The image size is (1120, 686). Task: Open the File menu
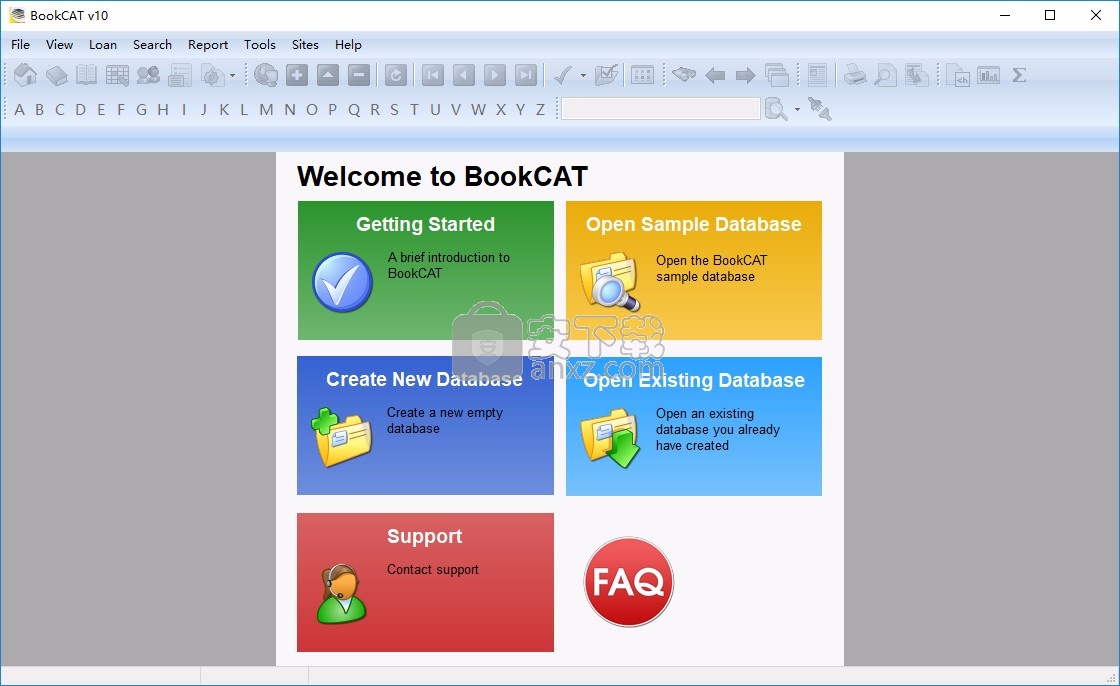click(x=21, y=44)
